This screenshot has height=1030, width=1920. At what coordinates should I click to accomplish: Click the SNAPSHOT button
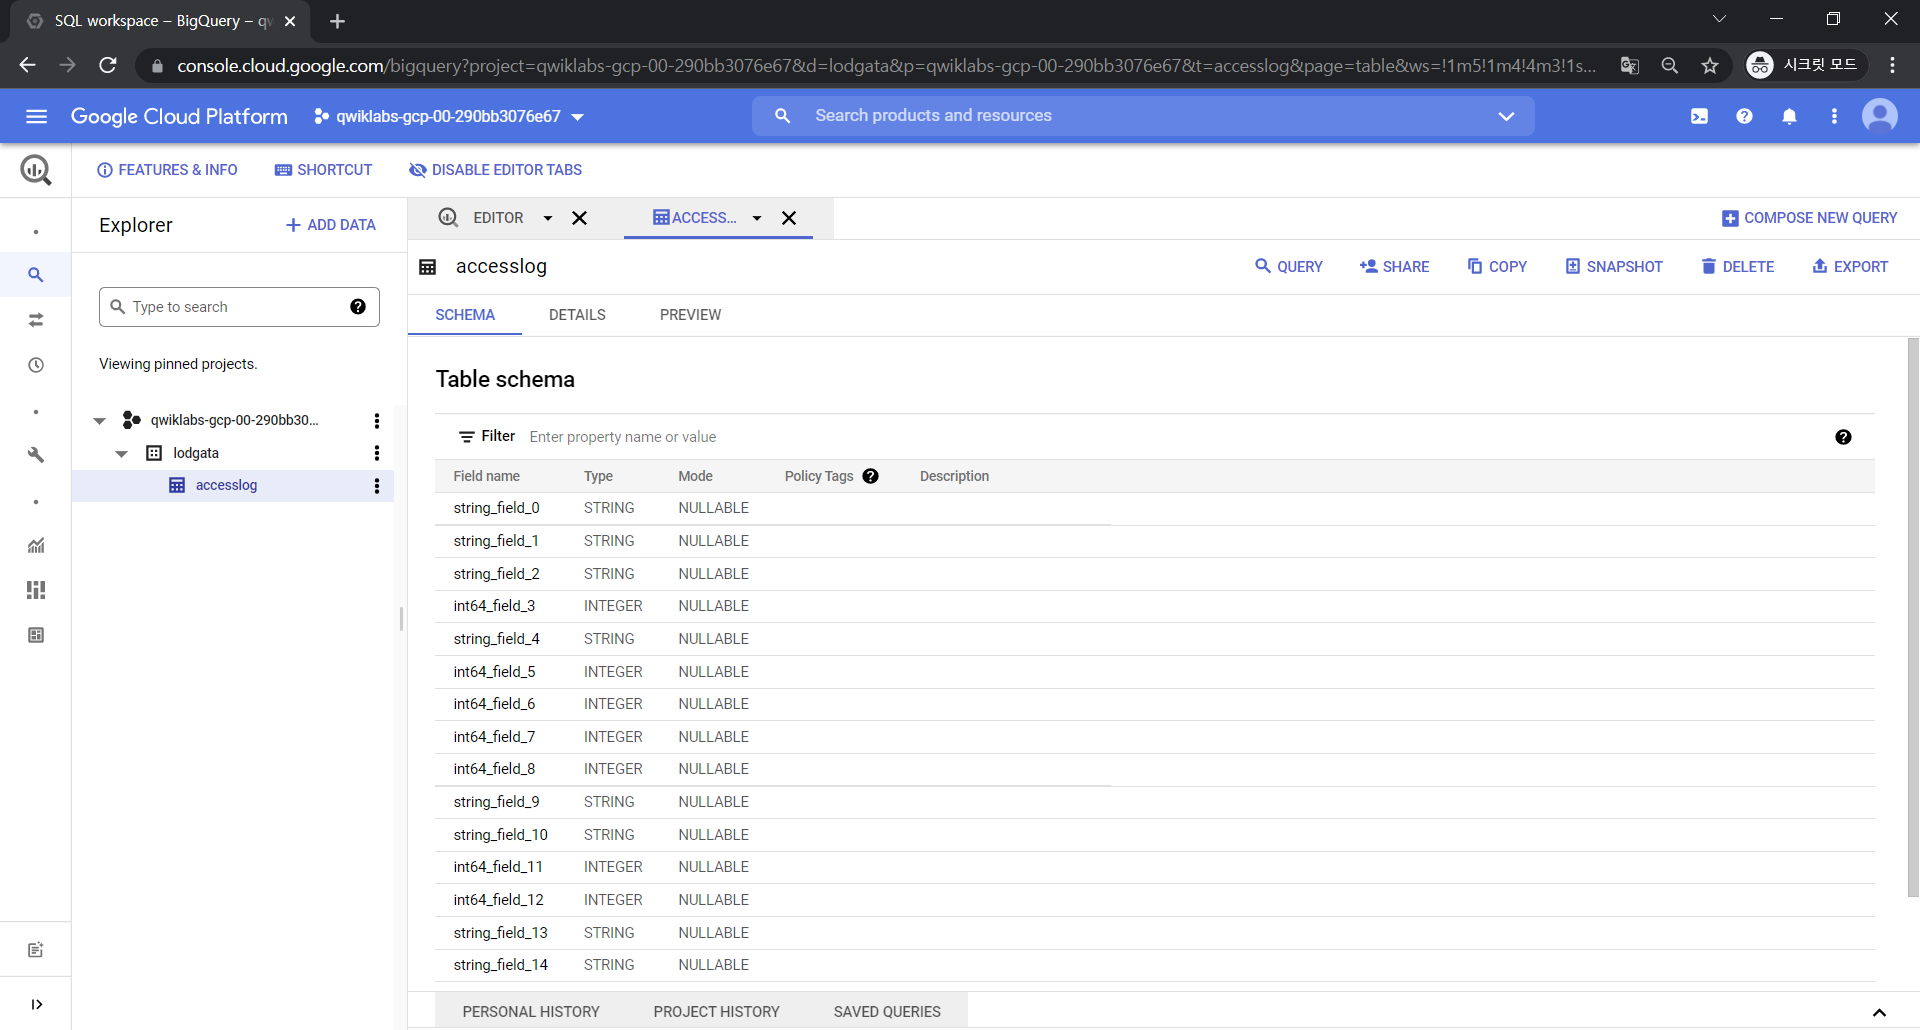pyautogui.click(x=1614, y=267)
